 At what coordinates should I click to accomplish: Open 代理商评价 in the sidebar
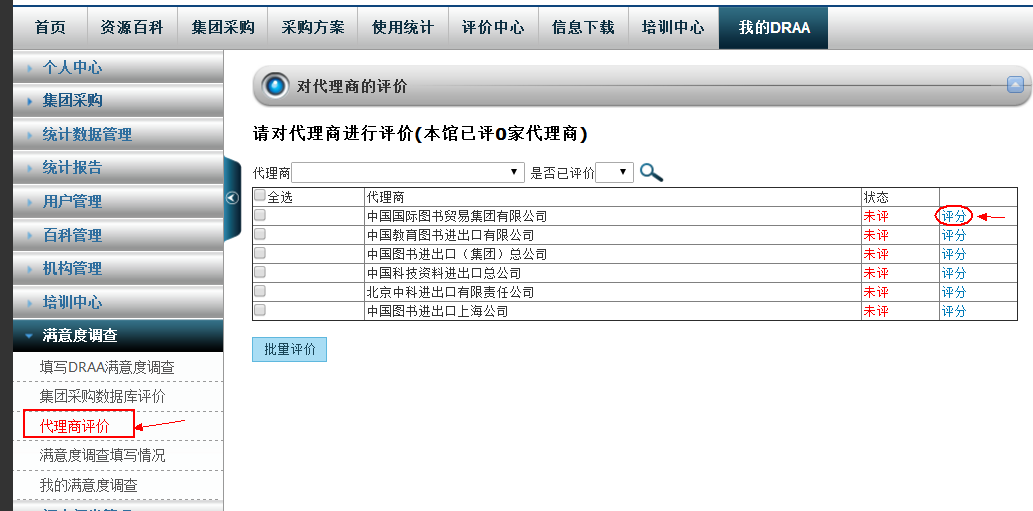(x=75, y=426)
